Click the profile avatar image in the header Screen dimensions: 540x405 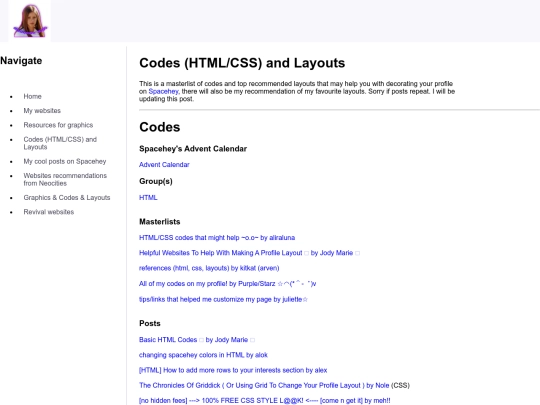click(30, 21)
